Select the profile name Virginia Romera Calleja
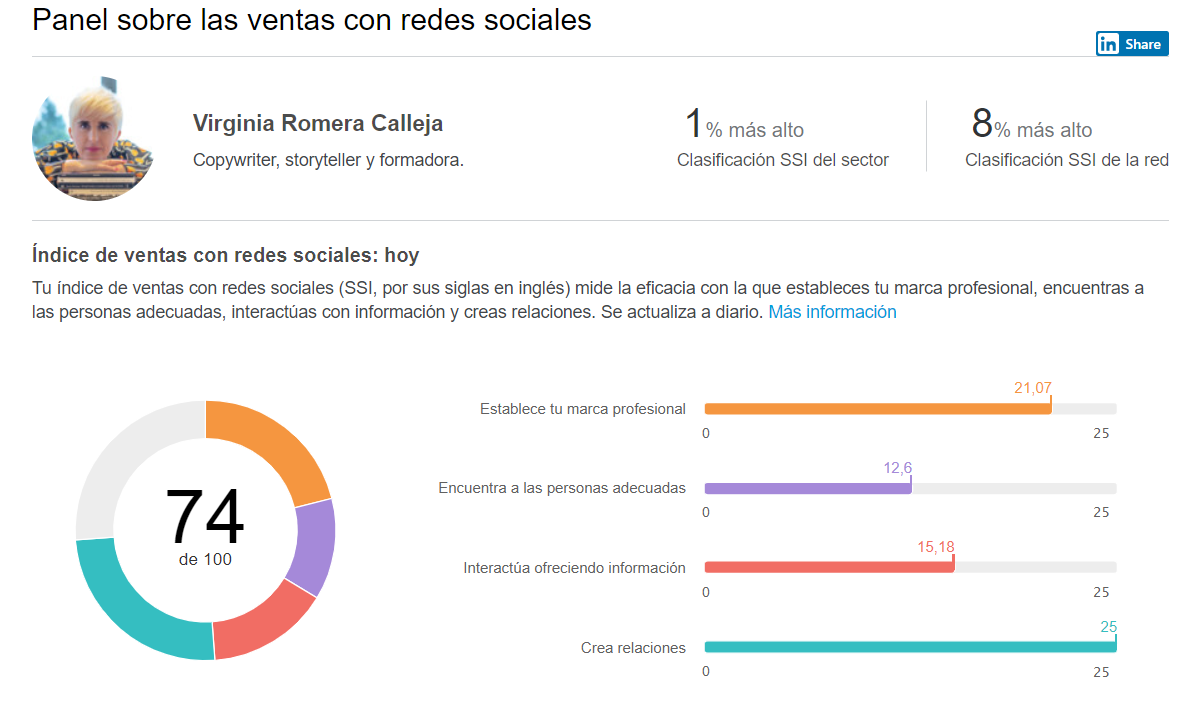 (x=317, y=124)
